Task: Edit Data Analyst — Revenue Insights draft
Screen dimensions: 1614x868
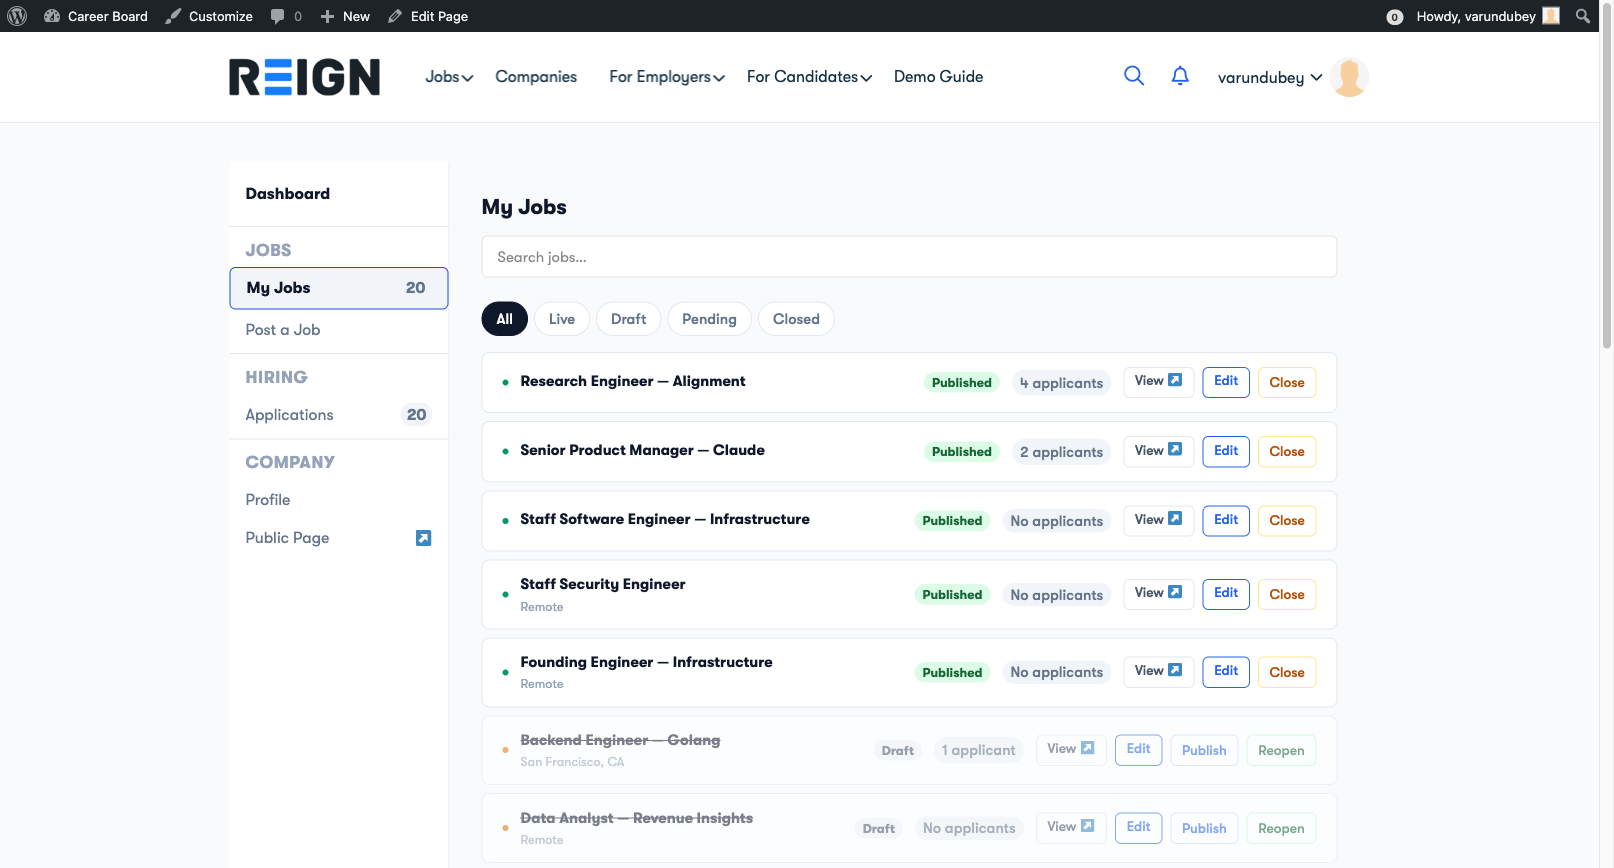Action: point(1138,827)
